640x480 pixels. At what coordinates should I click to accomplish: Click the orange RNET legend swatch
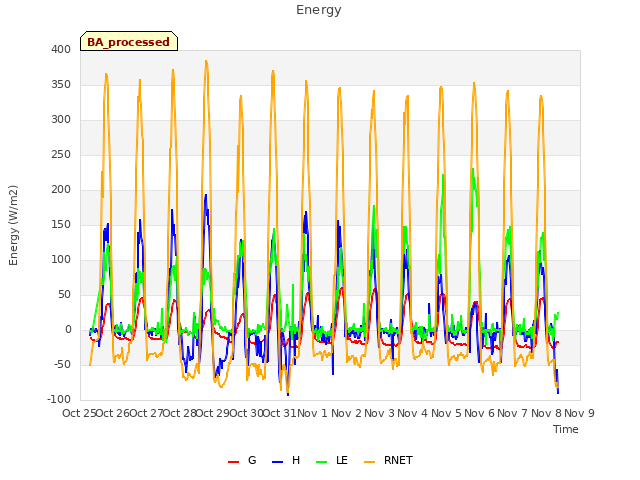click(x=369, y=462)
